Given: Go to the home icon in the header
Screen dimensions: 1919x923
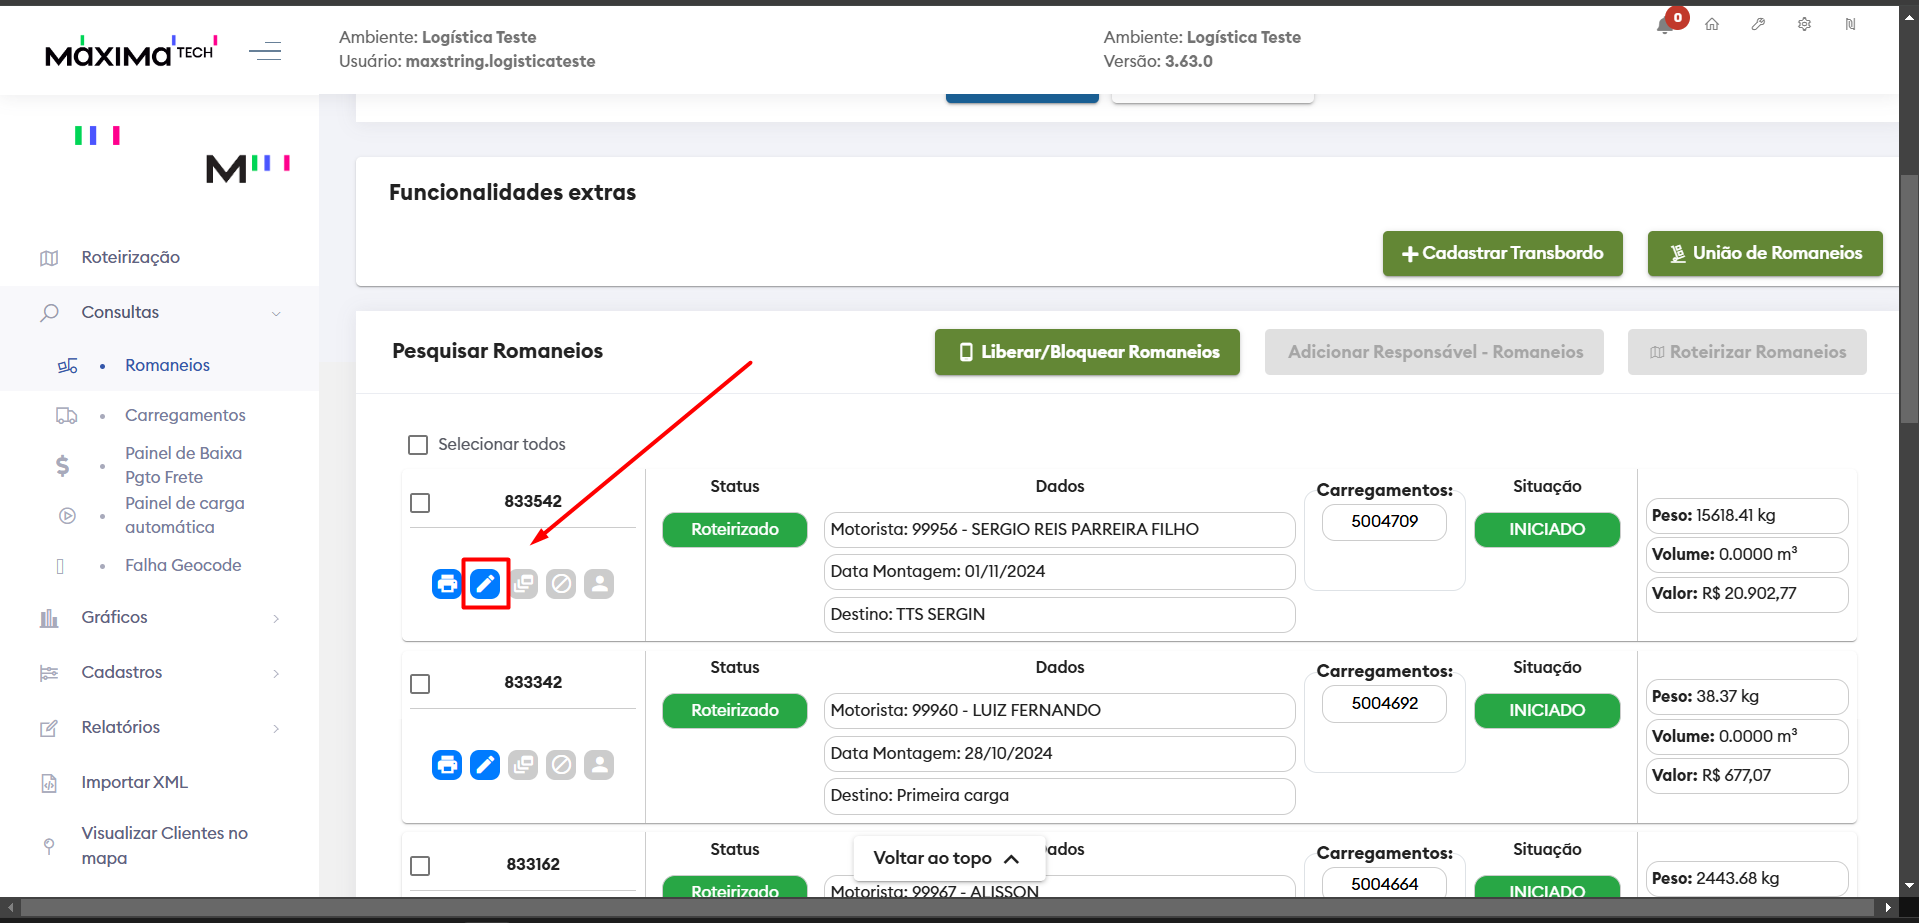Looking at the screenshot, I should click(x=1712, y=24).
